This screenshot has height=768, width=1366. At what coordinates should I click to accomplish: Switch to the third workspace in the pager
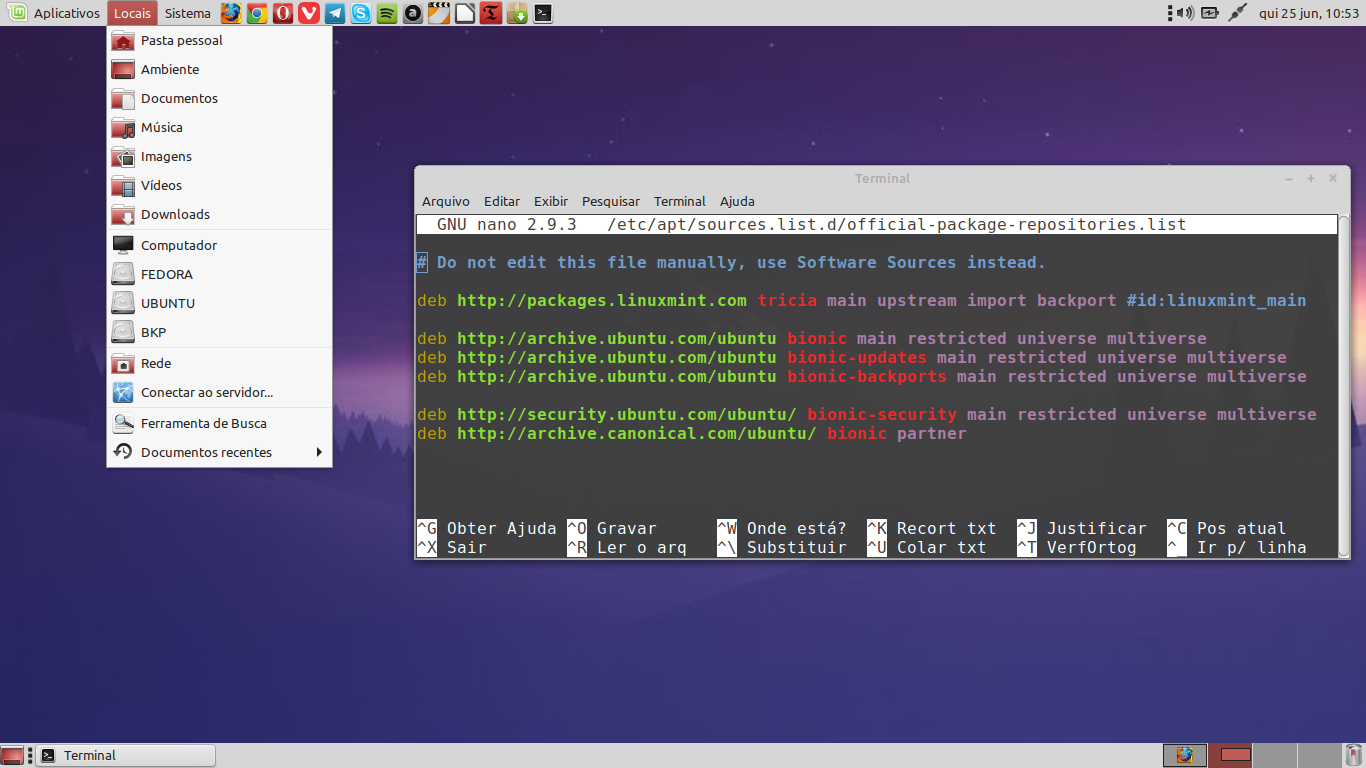click(1275, 755)
